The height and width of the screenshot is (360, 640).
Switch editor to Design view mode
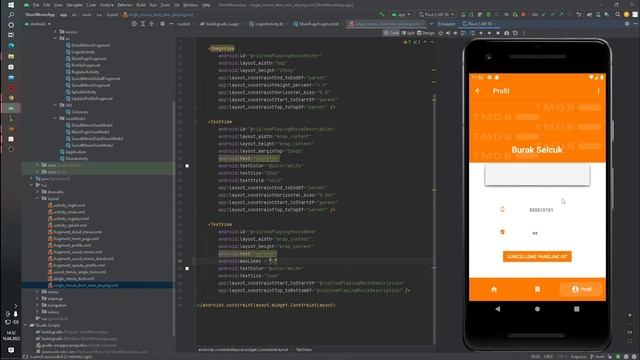click(426, 33)
